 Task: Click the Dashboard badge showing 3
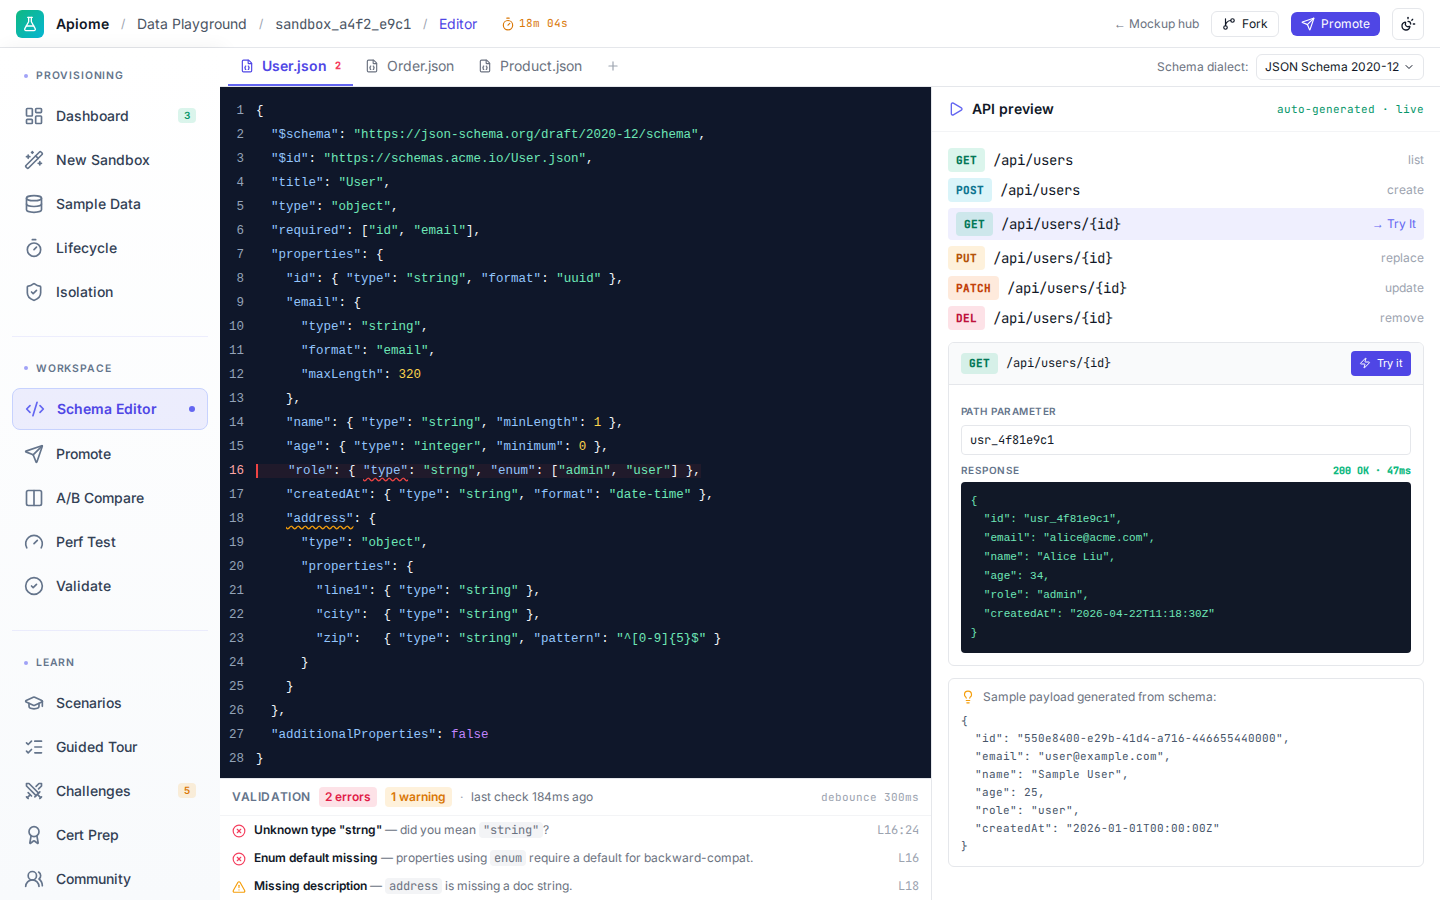click(187, 116)
